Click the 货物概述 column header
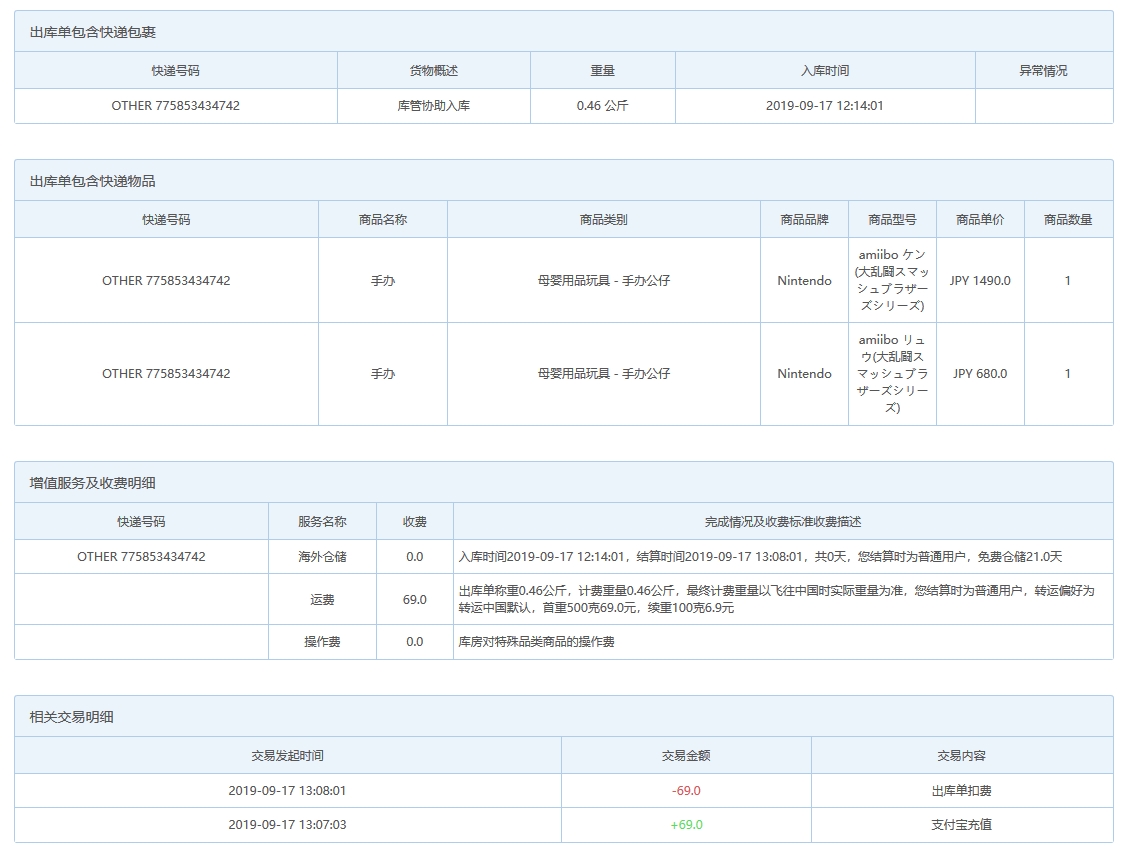This screenshot has height=862, width=1130. coord(435,69)
